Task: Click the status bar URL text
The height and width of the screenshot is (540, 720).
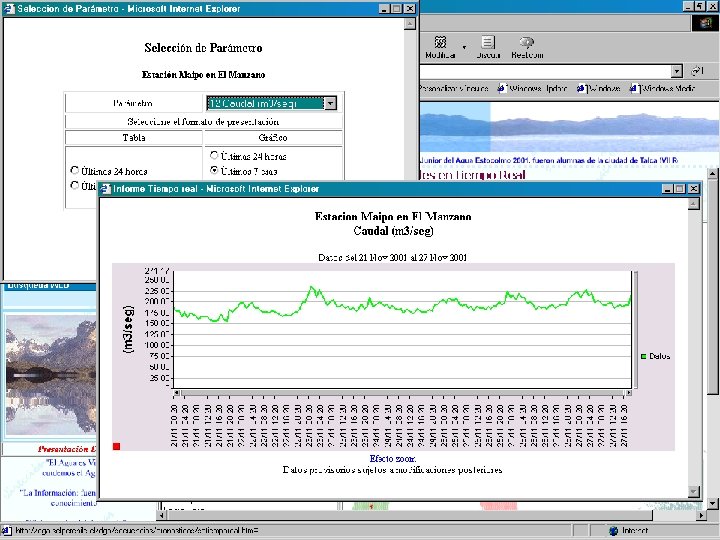Action: tap(136, 531)
